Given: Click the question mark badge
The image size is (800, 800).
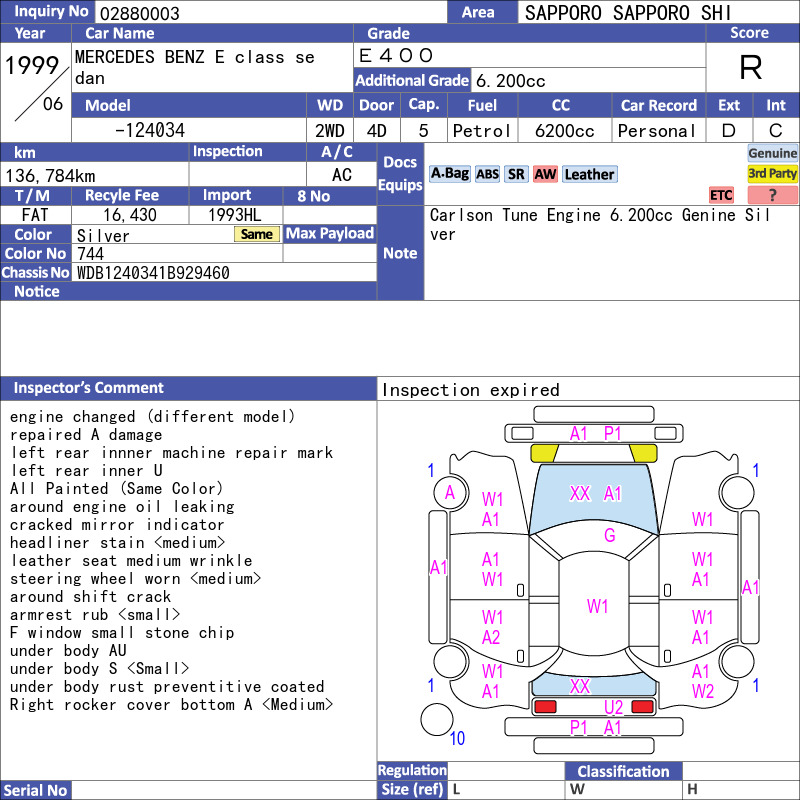Looking at the screenshot, I should click(x=772, y=195).
